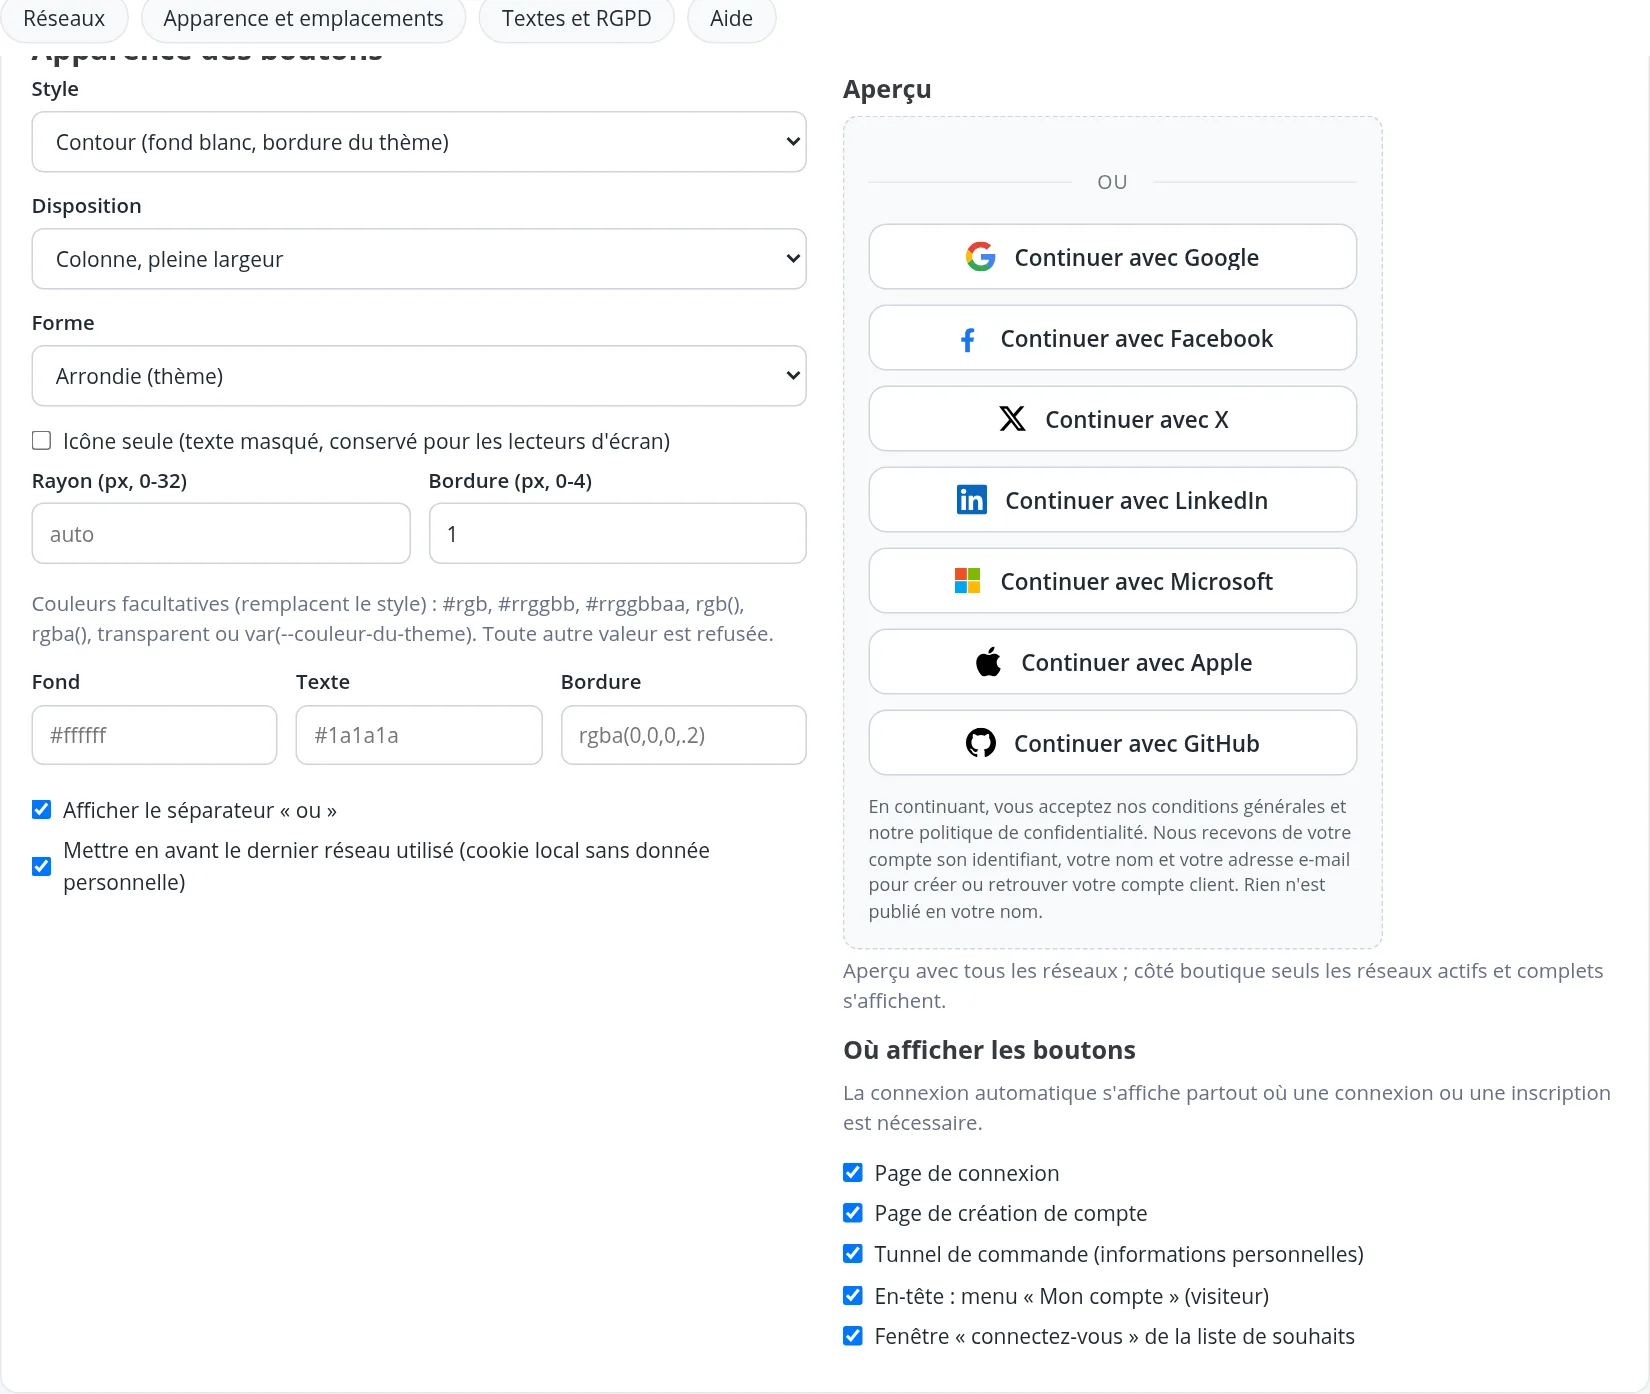Click the Apple logo icon
The height and width of the screenshot is (1394, 1650).
point(988,662)
